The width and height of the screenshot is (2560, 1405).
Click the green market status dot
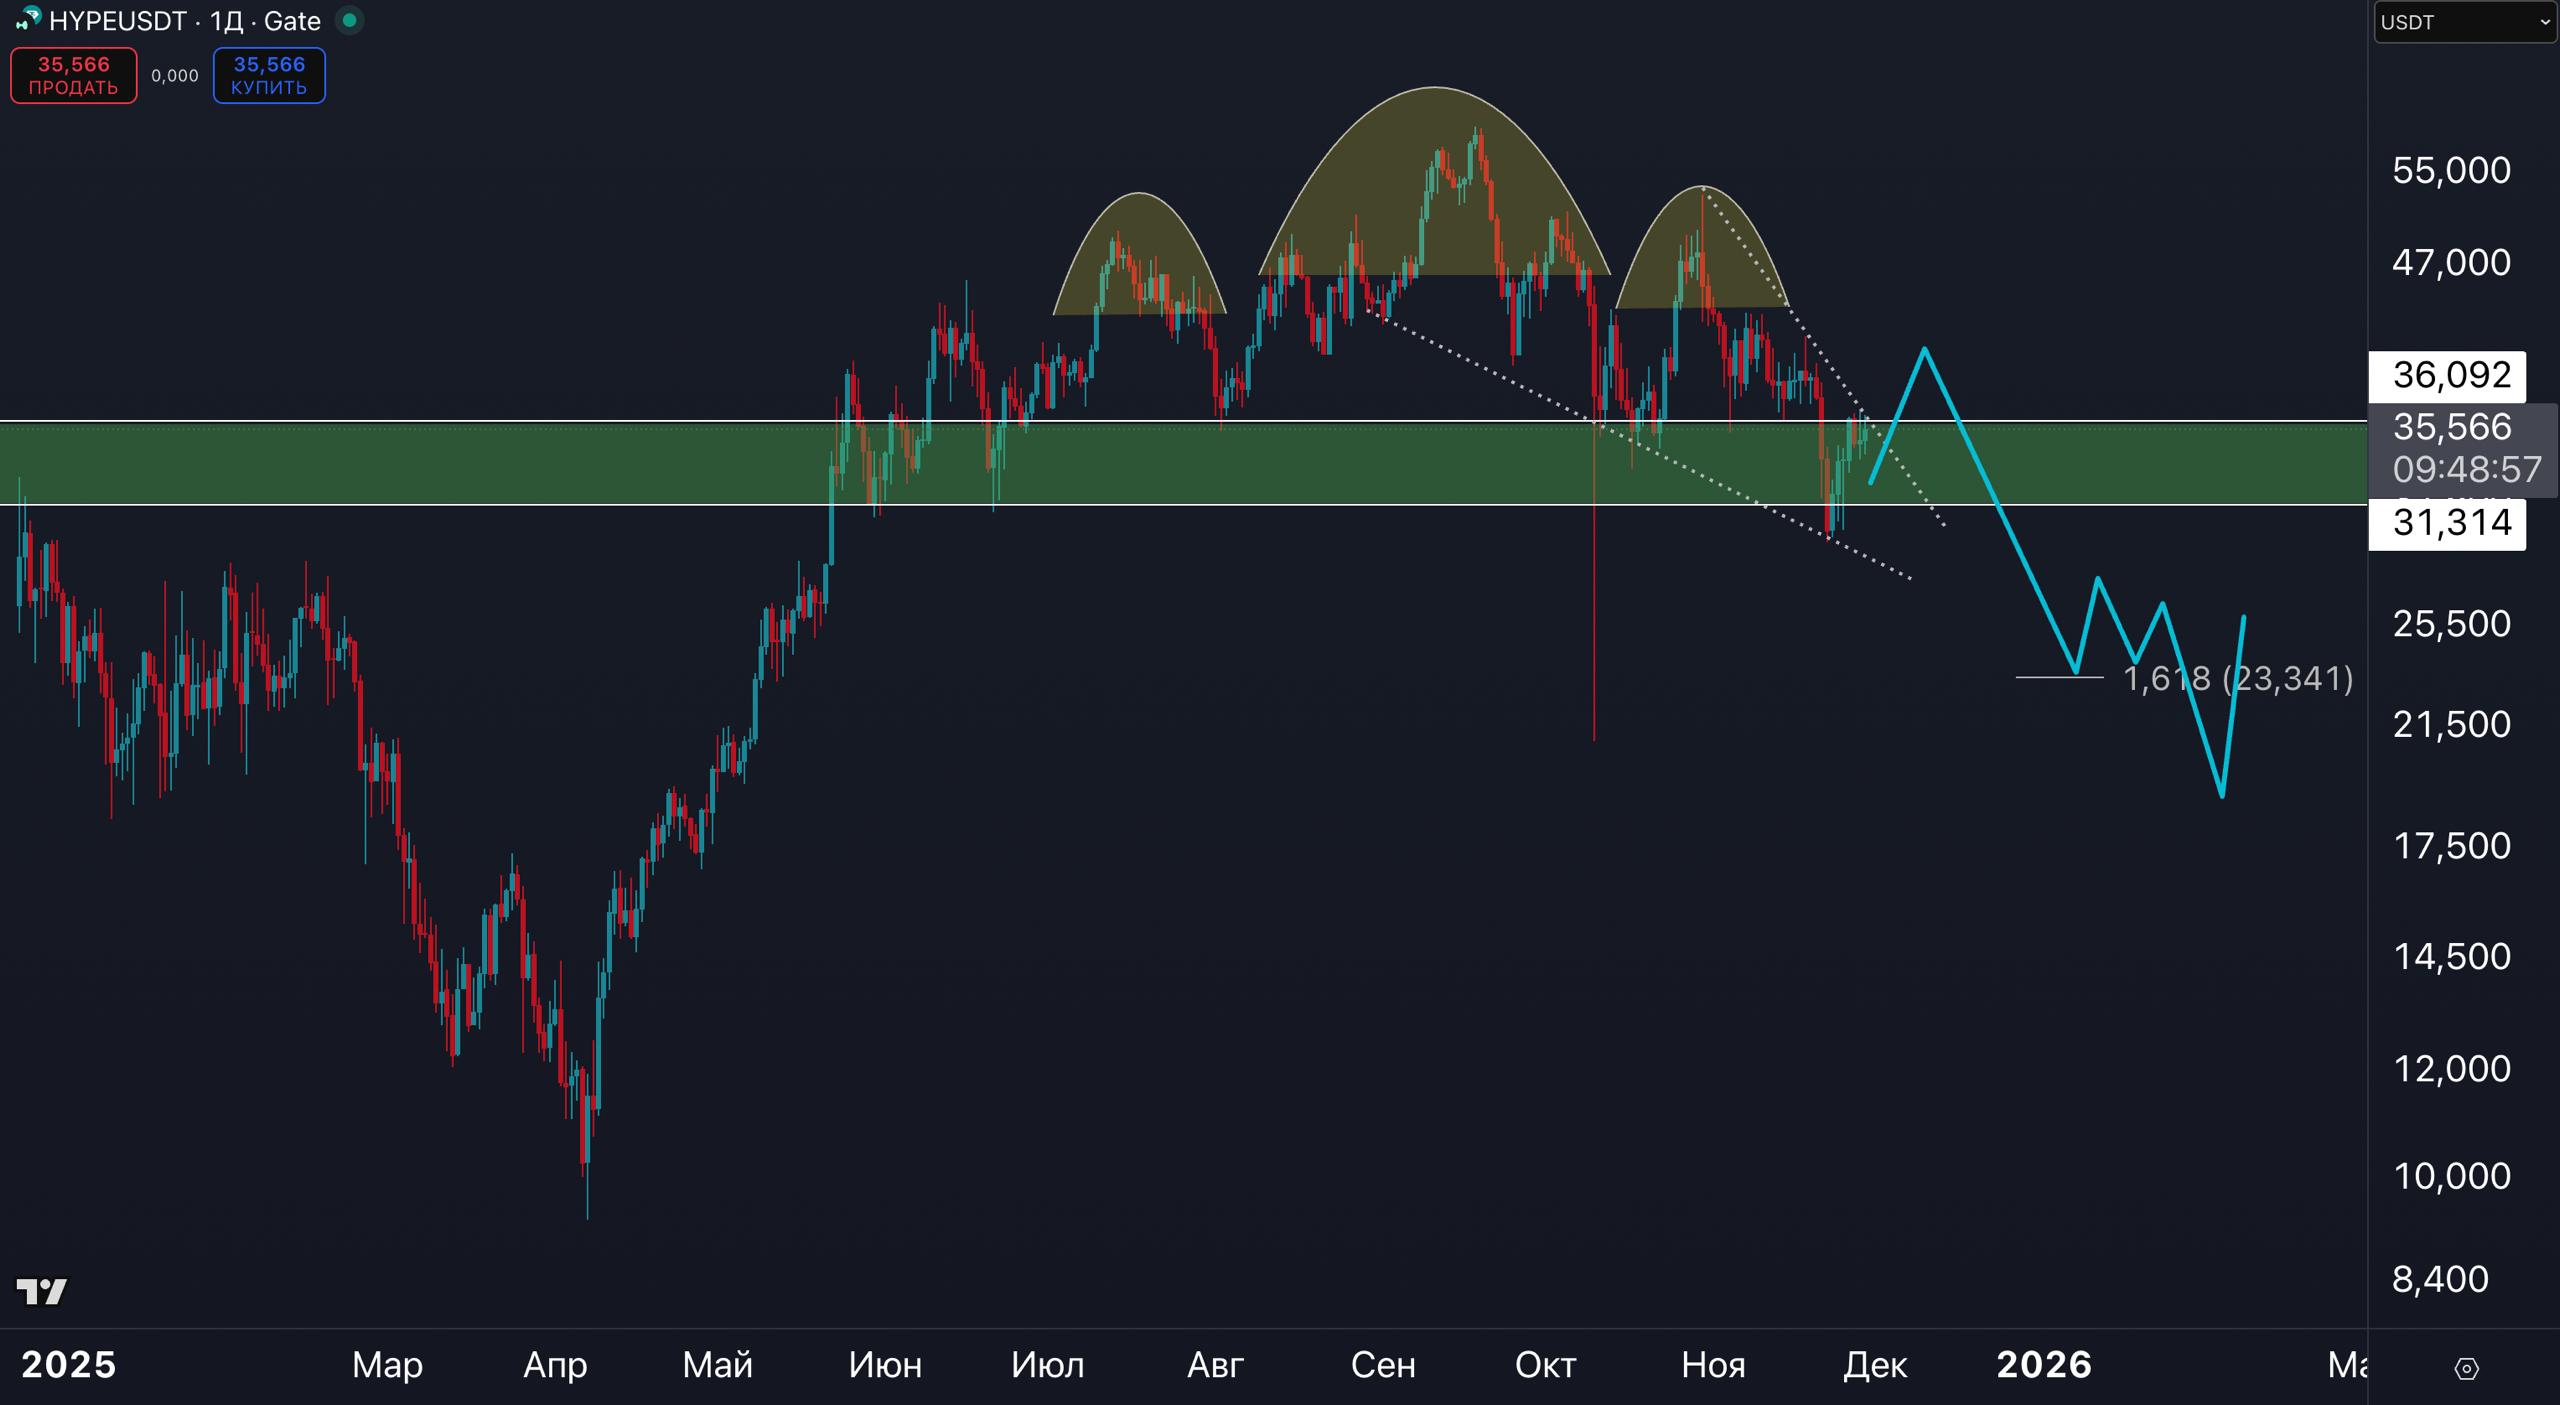coord(349,20)
